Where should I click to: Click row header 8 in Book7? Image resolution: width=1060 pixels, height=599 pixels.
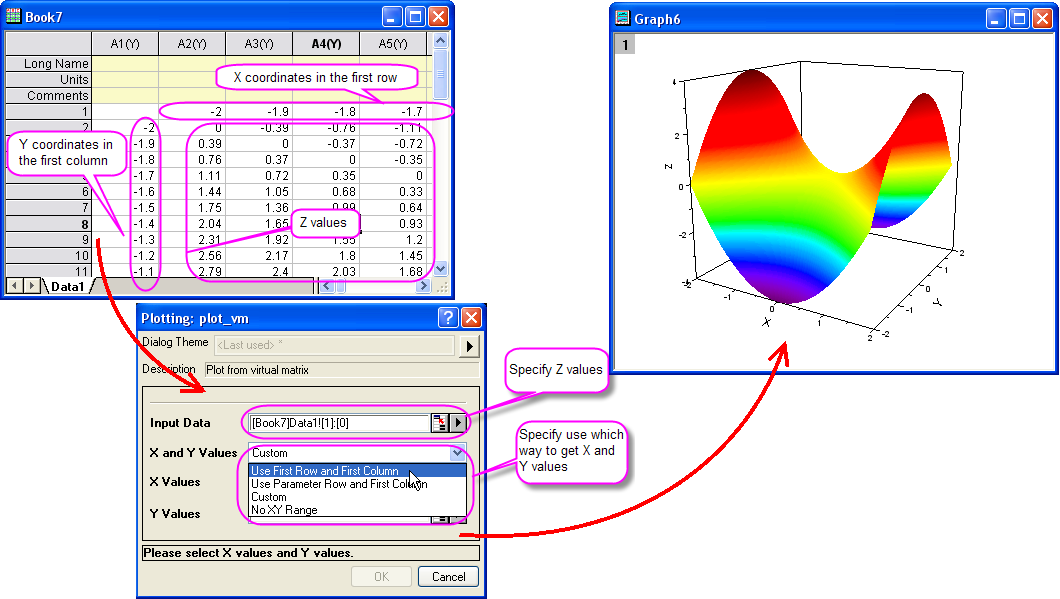(x=49, y=224)
